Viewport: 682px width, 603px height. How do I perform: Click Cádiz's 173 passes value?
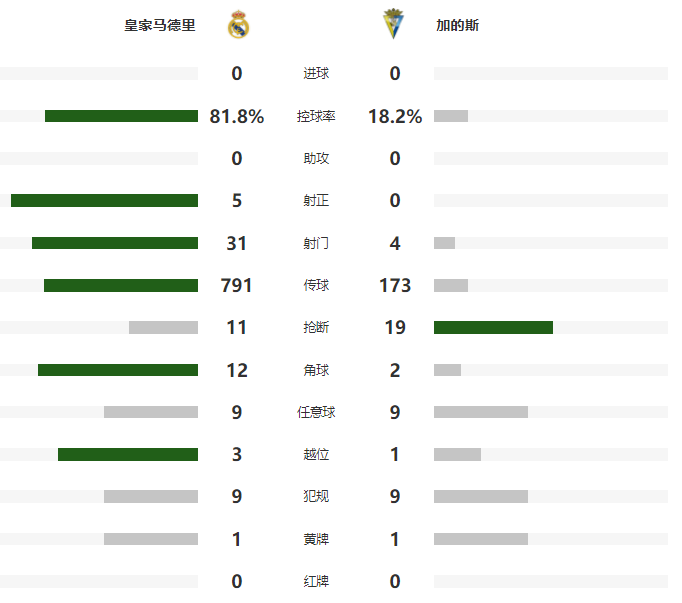pos(395,285)
